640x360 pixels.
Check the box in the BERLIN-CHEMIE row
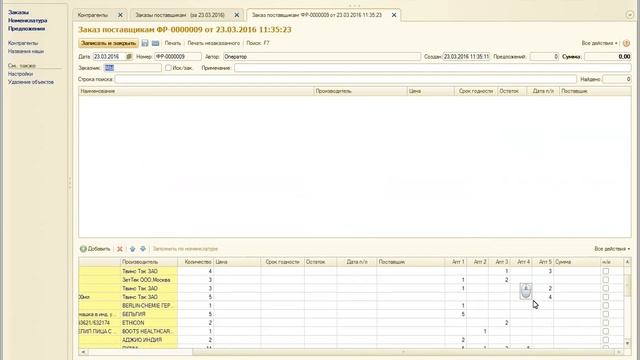pyautogui.click(x=606, y=305)
